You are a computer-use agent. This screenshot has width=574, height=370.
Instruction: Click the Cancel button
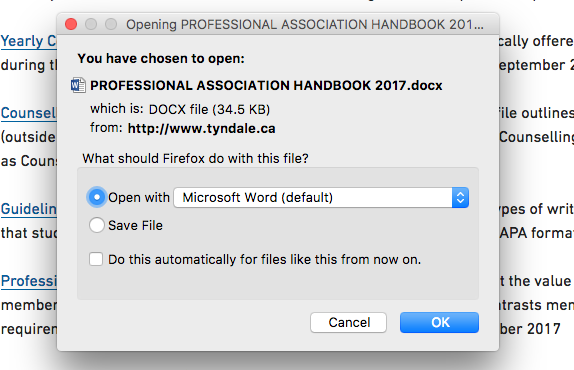[348, 322]
